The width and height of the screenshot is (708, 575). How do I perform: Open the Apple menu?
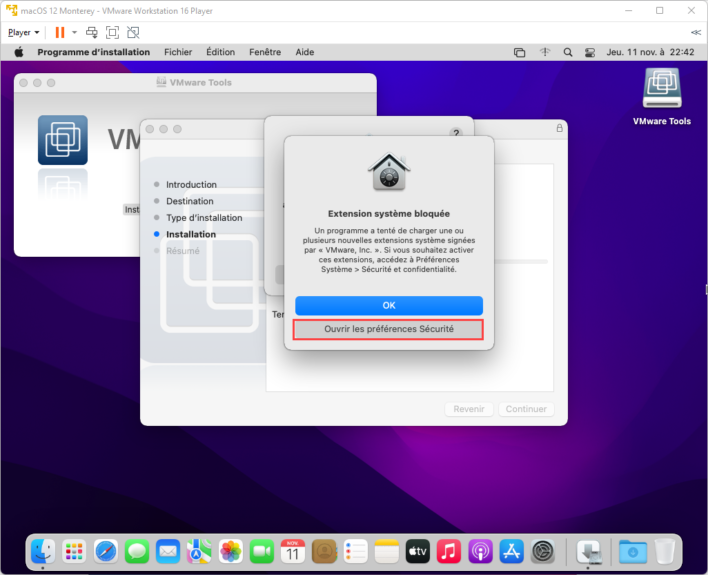pyautogui.click(x=19, y=52)
